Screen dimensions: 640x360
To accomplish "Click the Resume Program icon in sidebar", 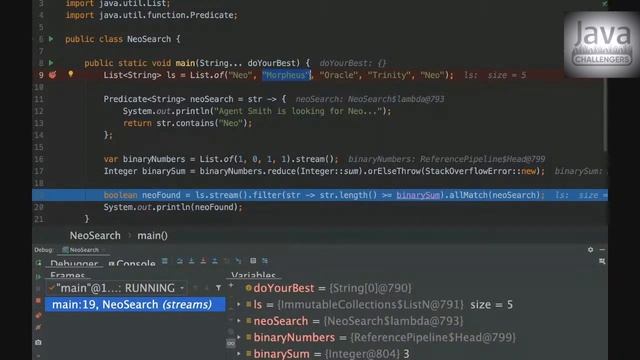I will (x=38, y=277).
